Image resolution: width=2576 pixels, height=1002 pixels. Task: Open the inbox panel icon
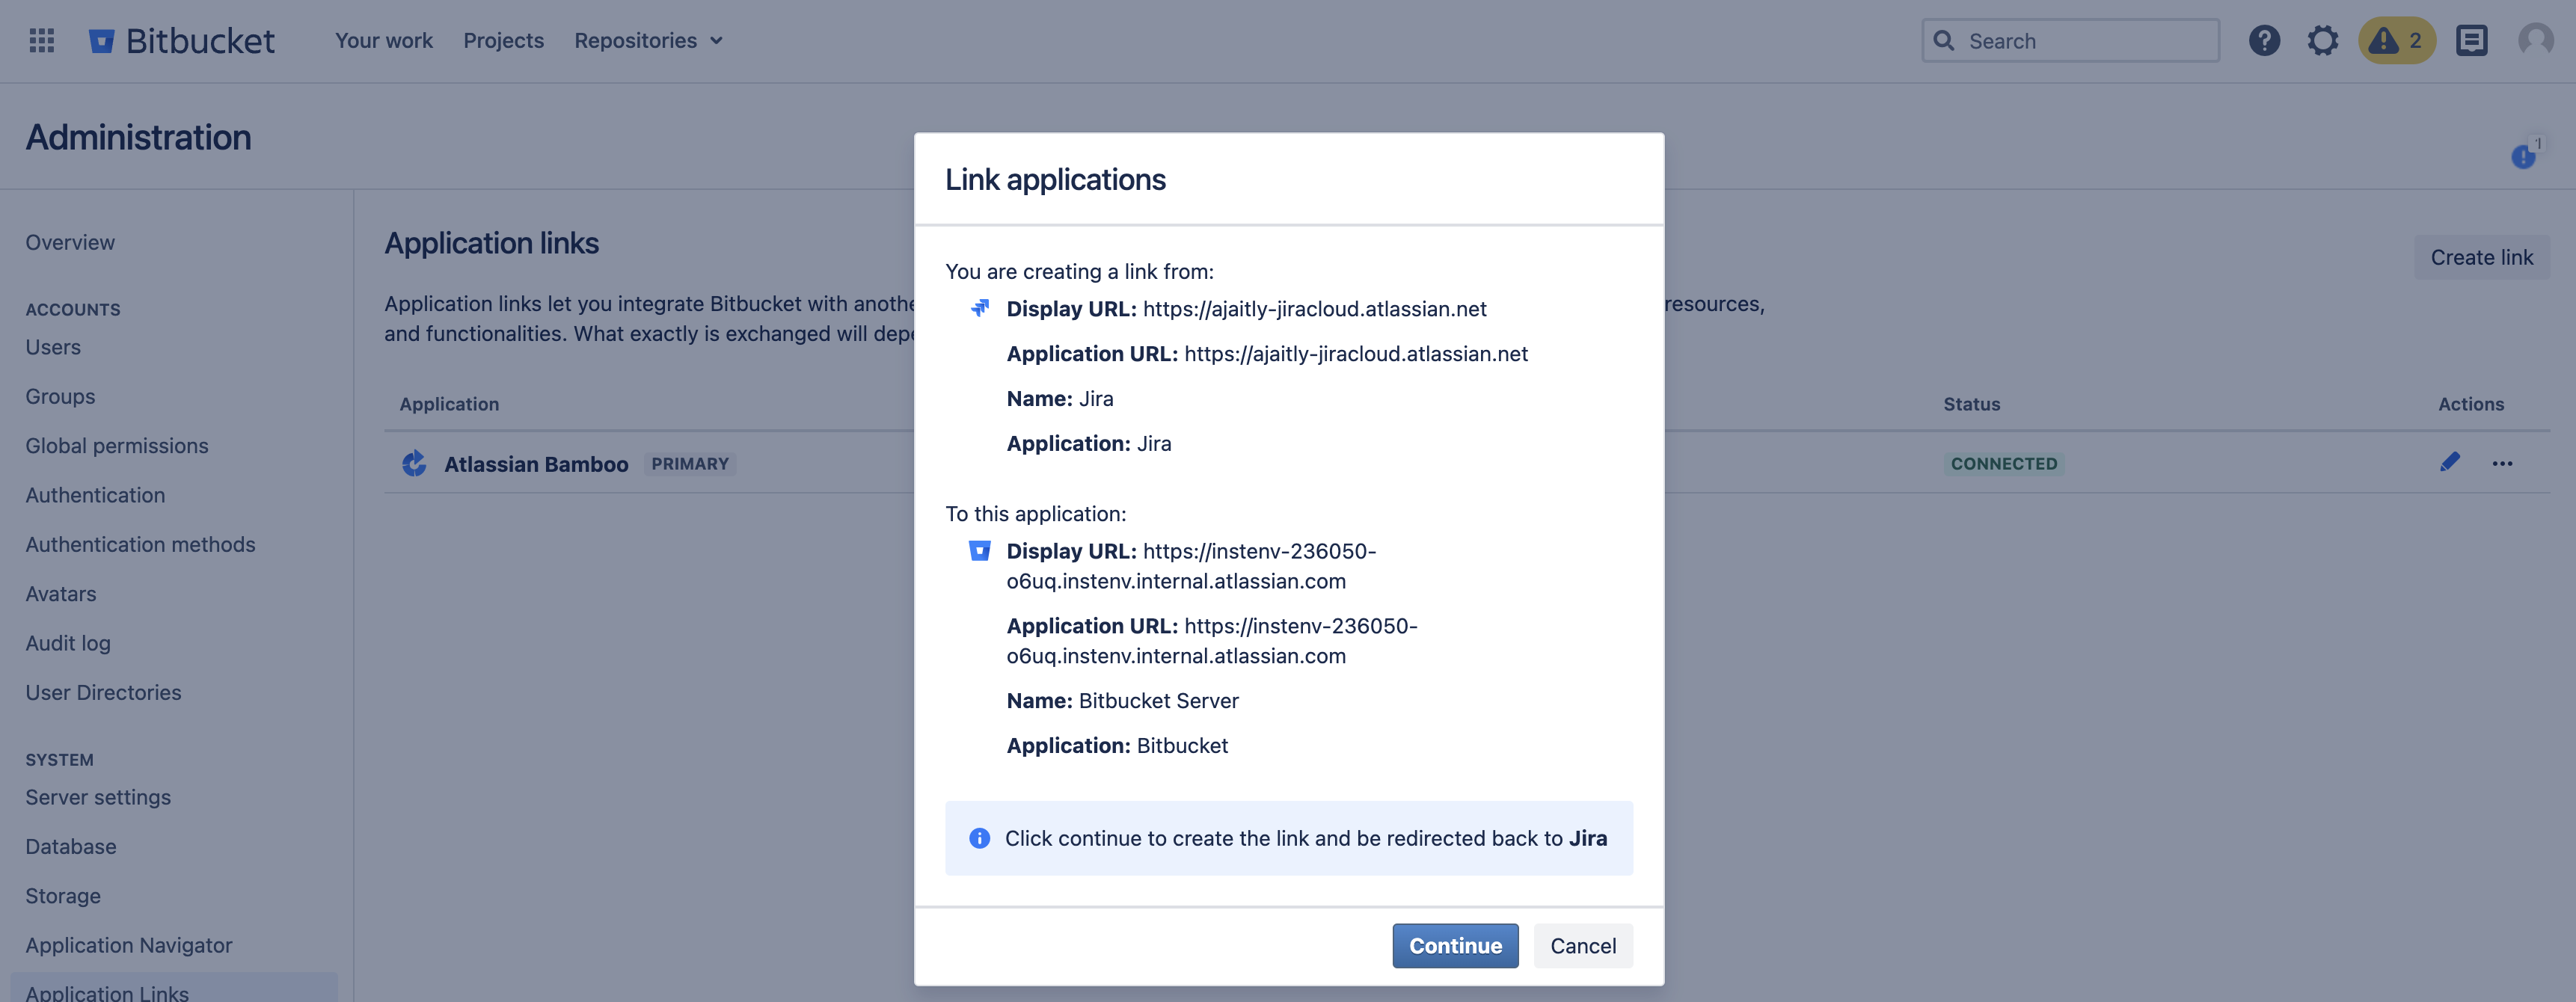2471,40
